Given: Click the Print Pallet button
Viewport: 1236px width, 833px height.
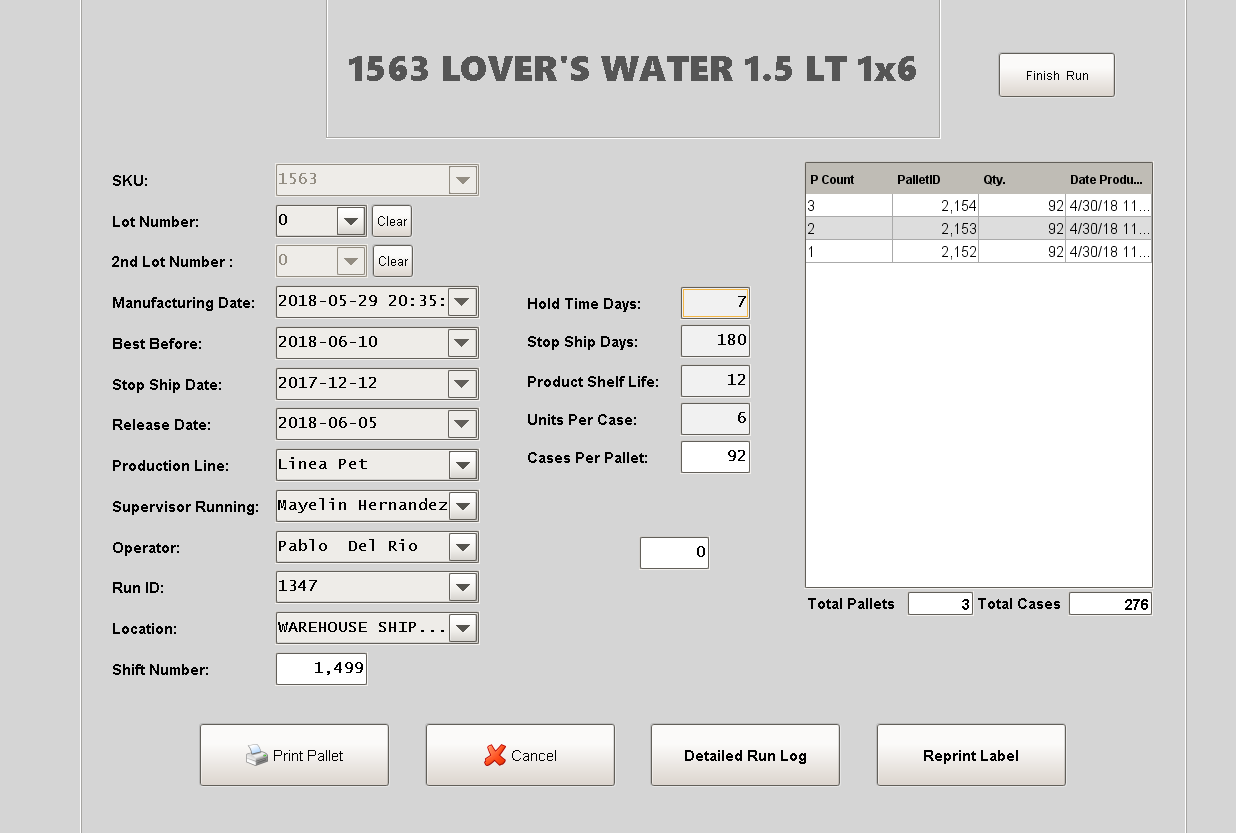Looking at the screenshot, I should (x=294, y=755).
